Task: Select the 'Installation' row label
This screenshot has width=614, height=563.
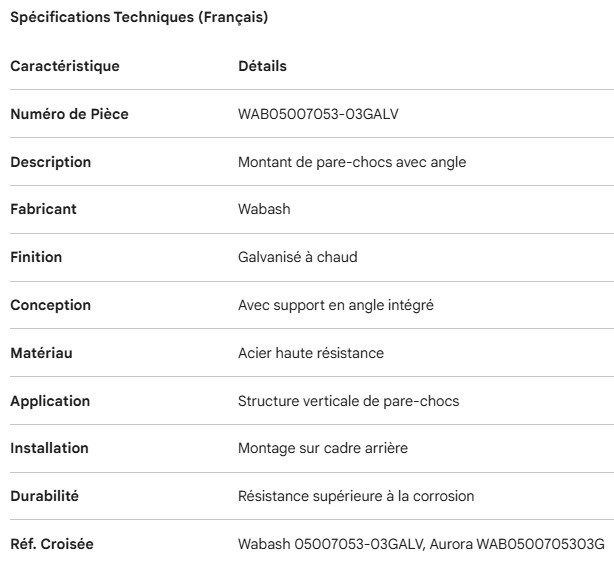Action: click(49, 448)
